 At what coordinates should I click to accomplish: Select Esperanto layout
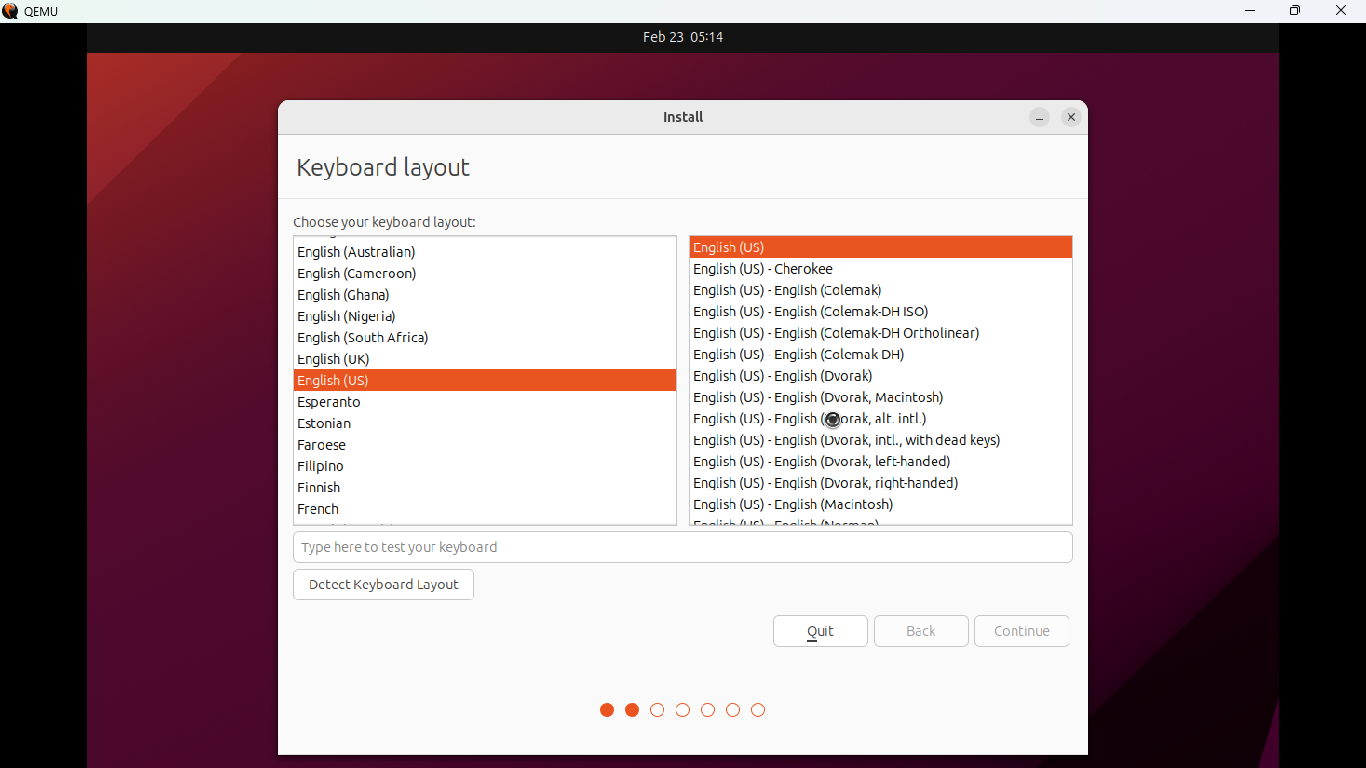coord(485,402)
